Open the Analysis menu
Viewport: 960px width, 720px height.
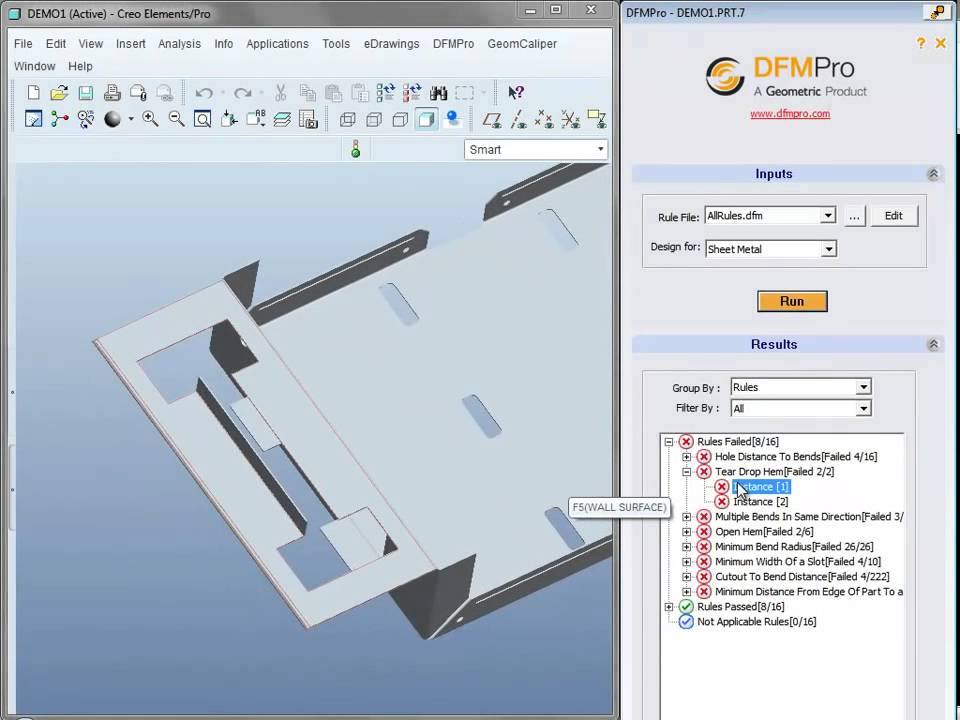[179, 44]
